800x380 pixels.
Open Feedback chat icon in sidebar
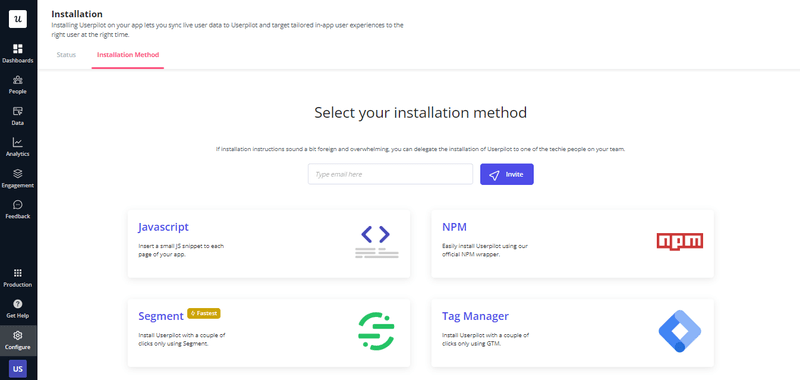click(18, 205)
